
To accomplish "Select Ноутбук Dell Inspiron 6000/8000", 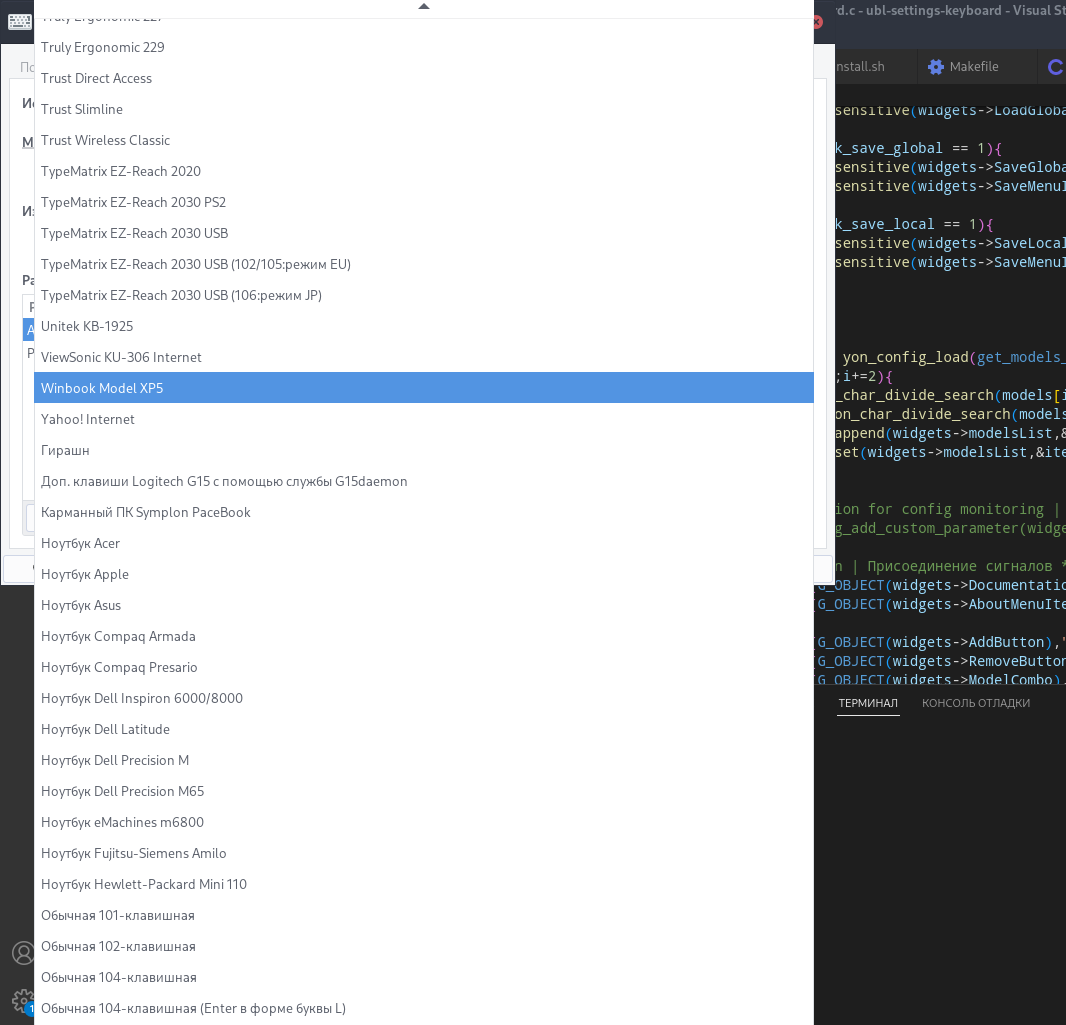I will 424,699.
